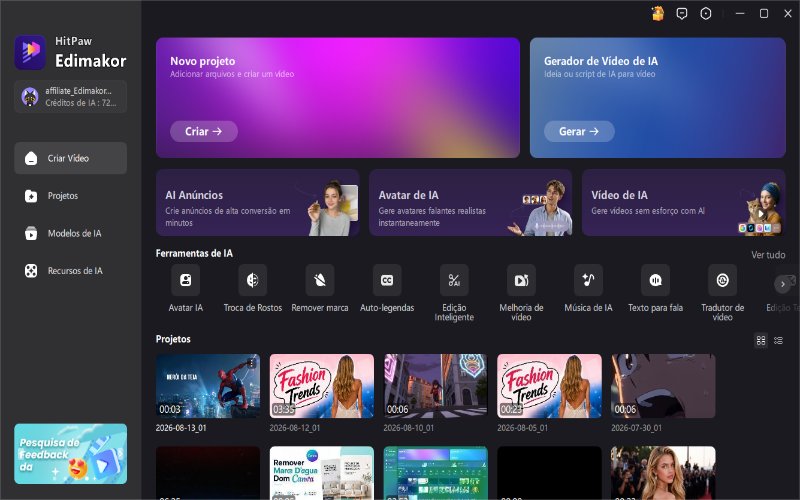The image size is (800, 500).
Task: Click the gift box icon in title bar
Action: [658, 14]
